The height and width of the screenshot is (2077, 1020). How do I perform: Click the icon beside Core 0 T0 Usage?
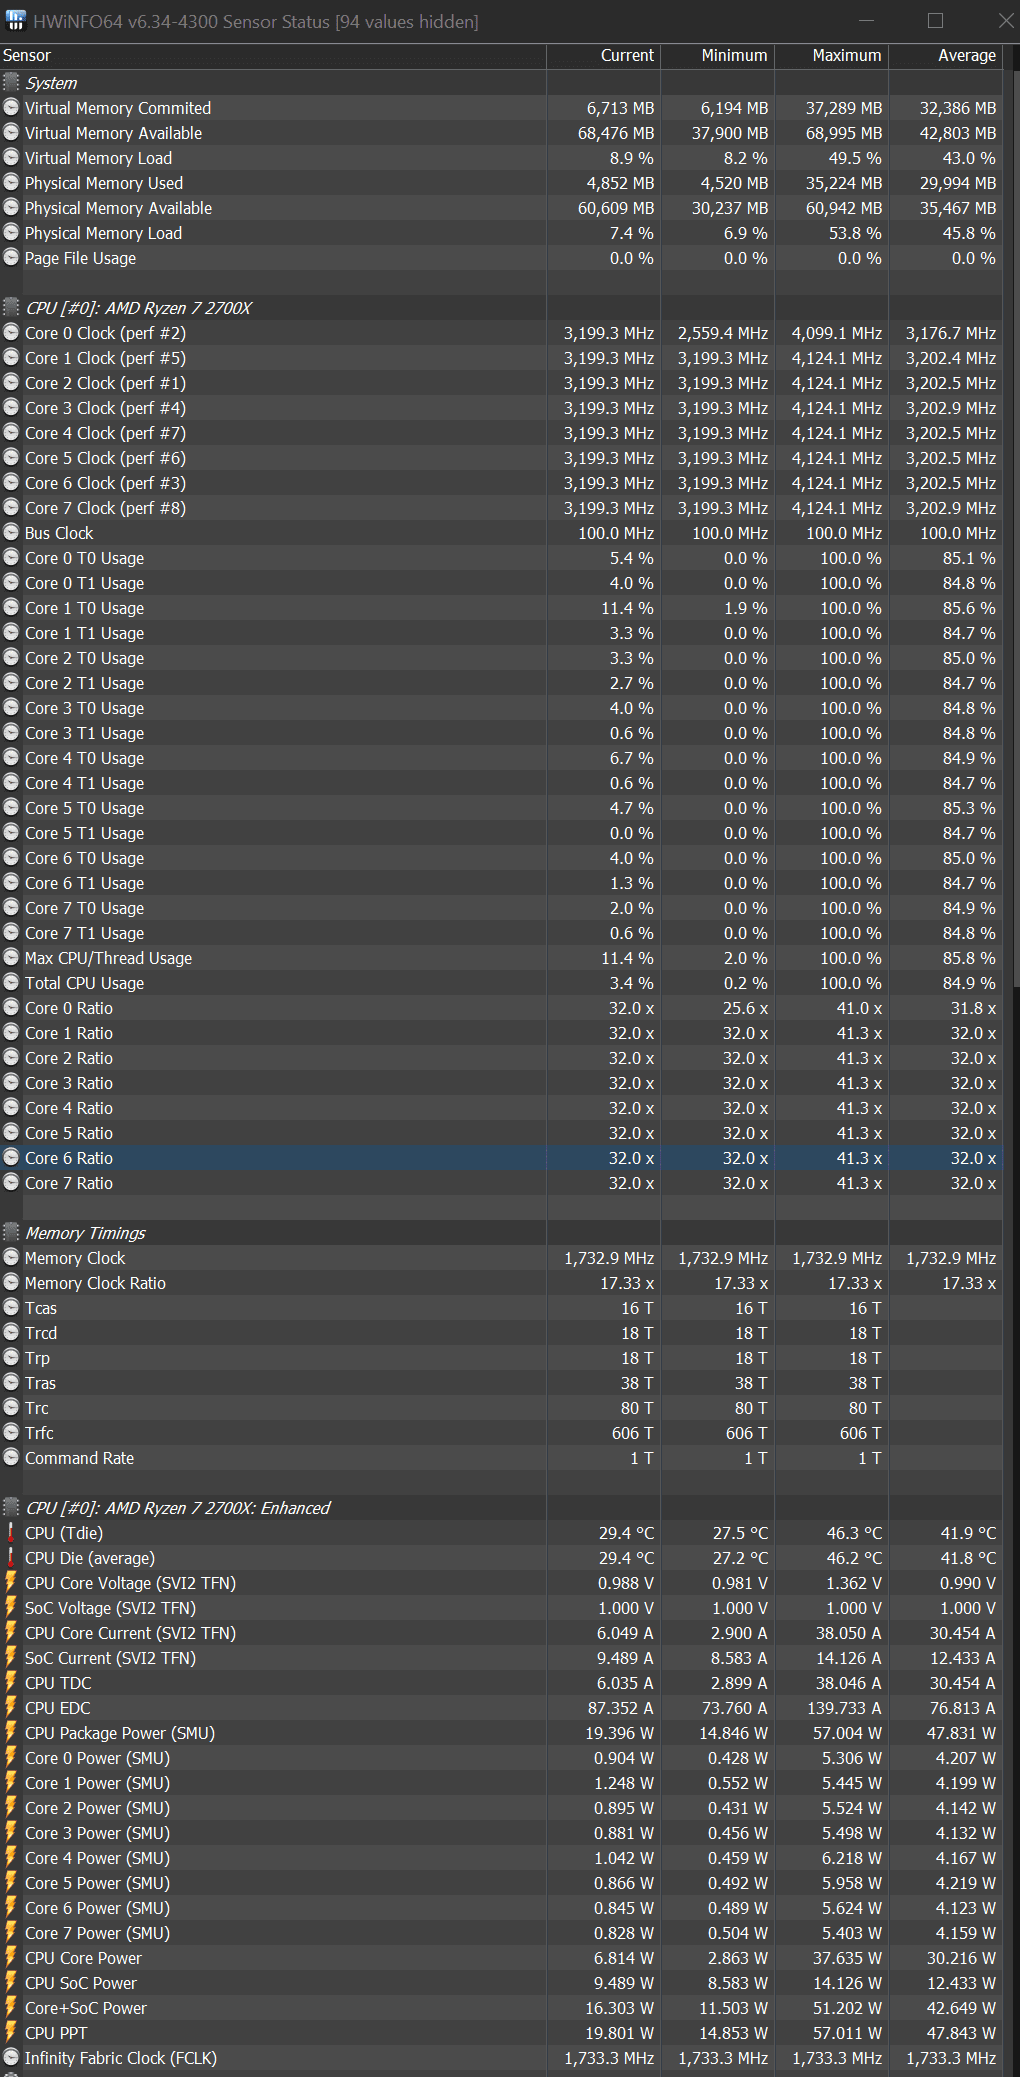coord(11,557)
